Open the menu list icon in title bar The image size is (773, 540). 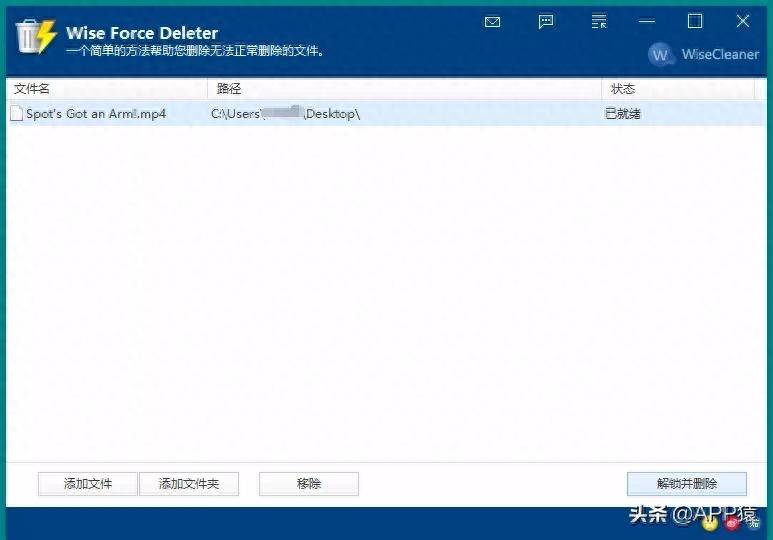(x=599, y=22)
